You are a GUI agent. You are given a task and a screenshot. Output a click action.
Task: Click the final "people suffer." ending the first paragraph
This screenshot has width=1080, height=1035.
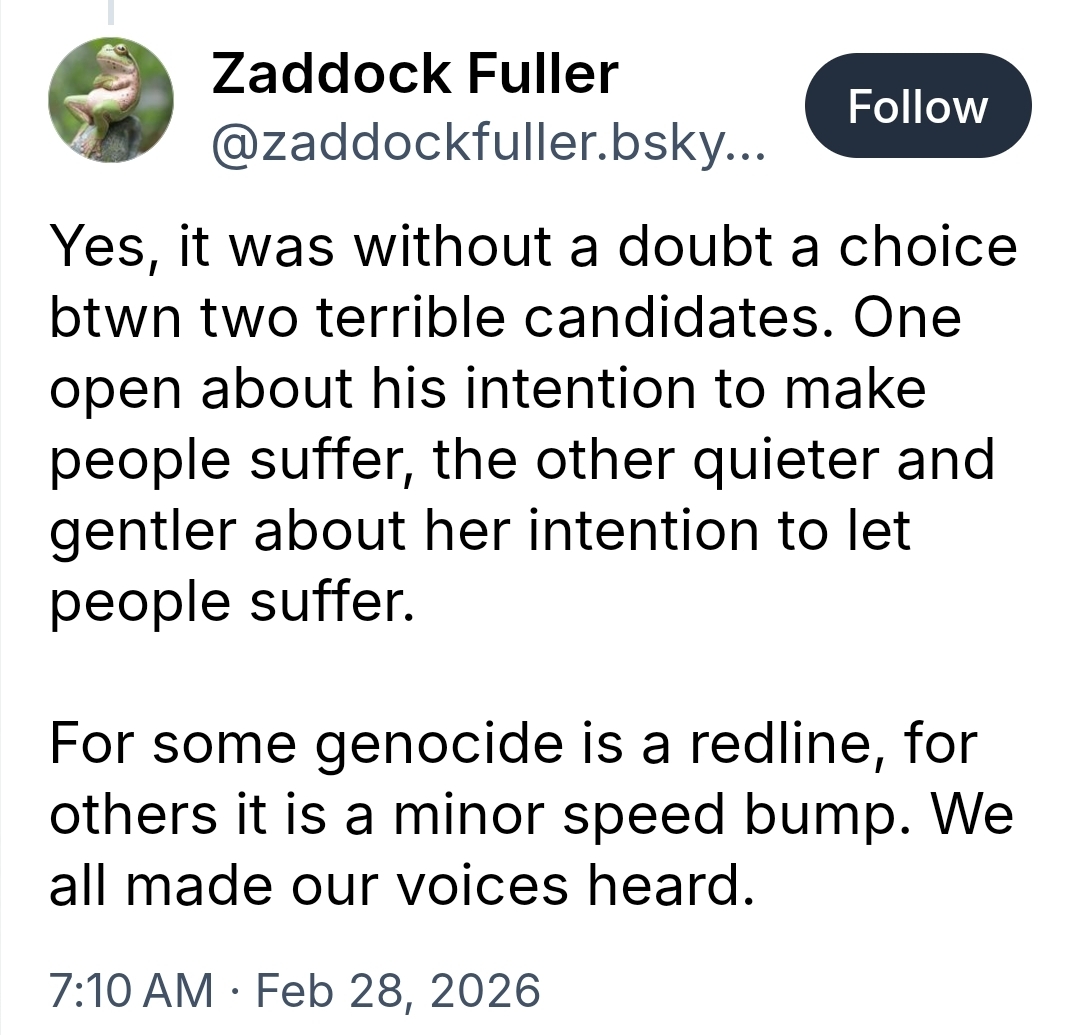click(x=231, y=602)
